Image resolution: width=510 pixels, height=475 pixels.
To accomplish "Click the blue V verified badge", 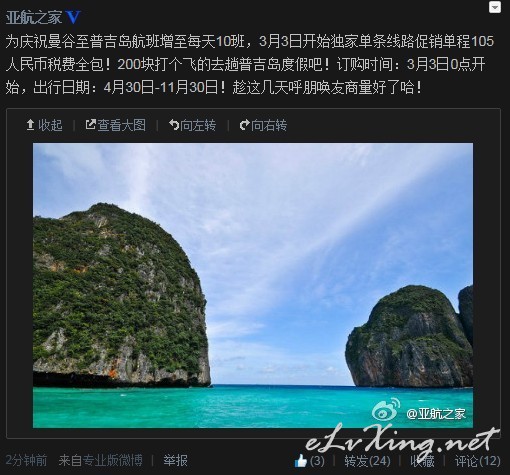I will pos(73,17).
